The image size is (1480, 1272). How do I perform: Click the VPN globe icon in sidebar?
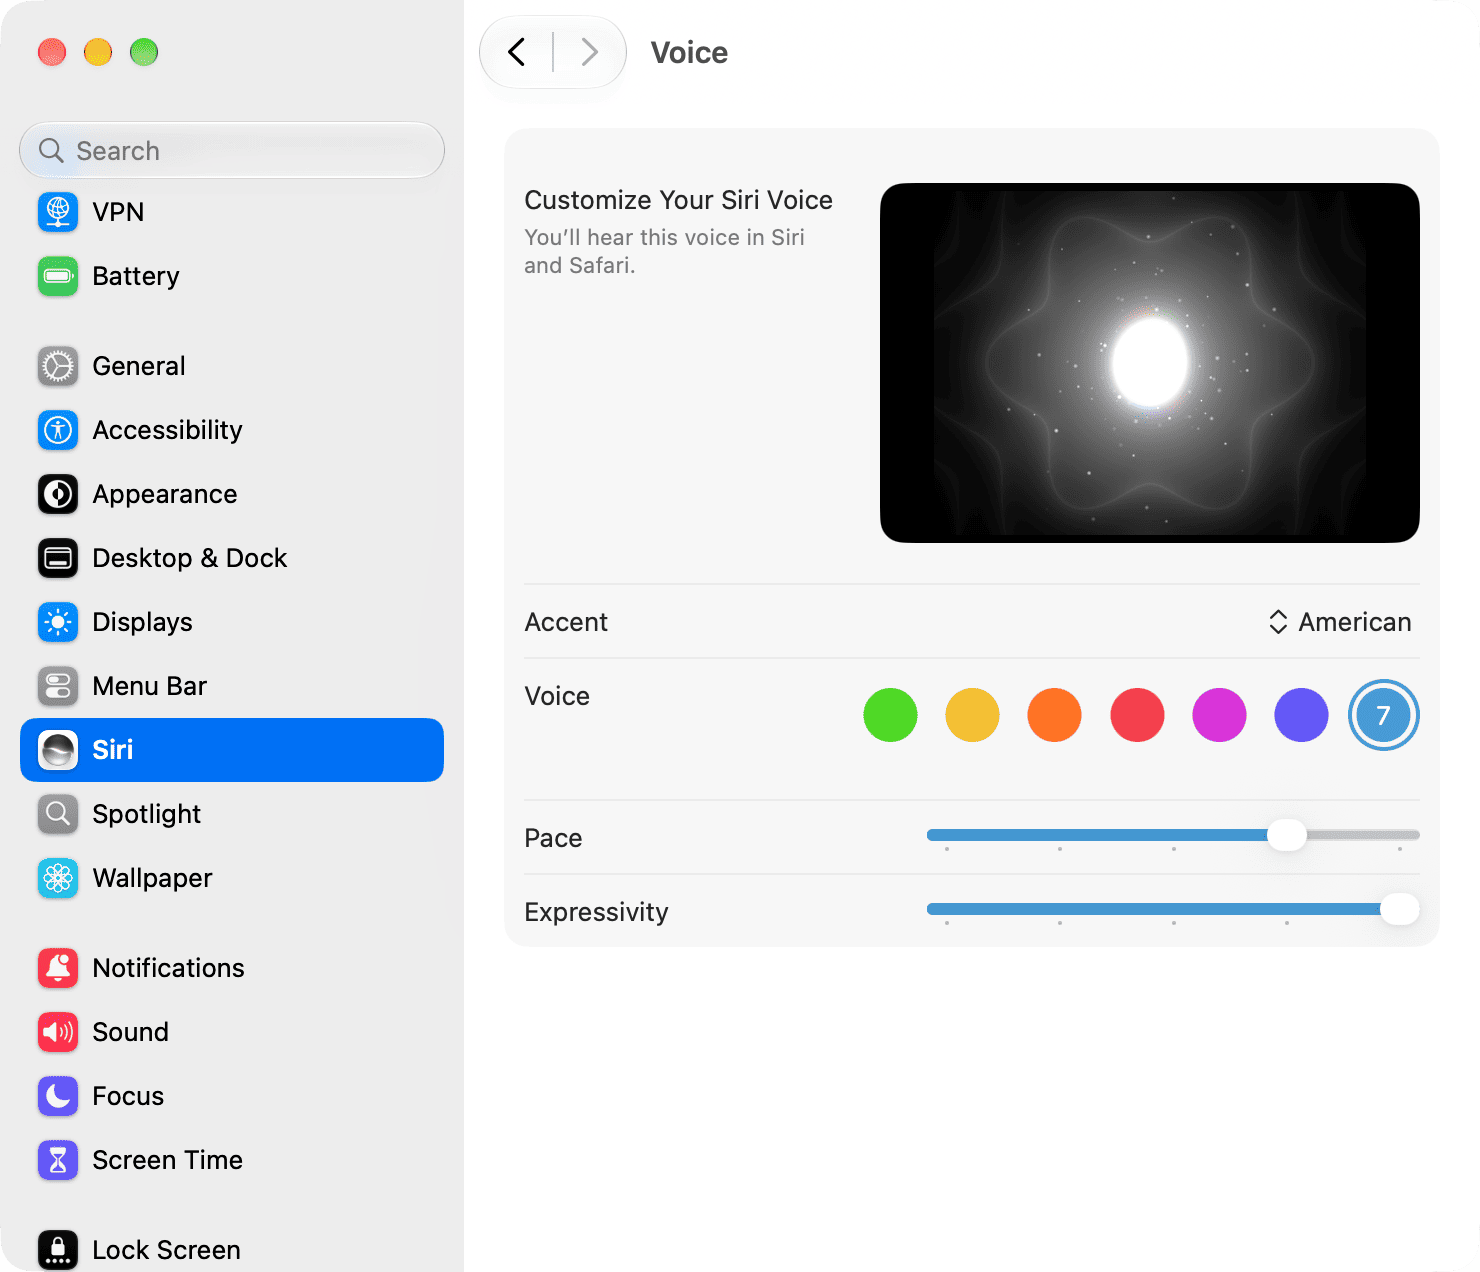tap(58, 212)
